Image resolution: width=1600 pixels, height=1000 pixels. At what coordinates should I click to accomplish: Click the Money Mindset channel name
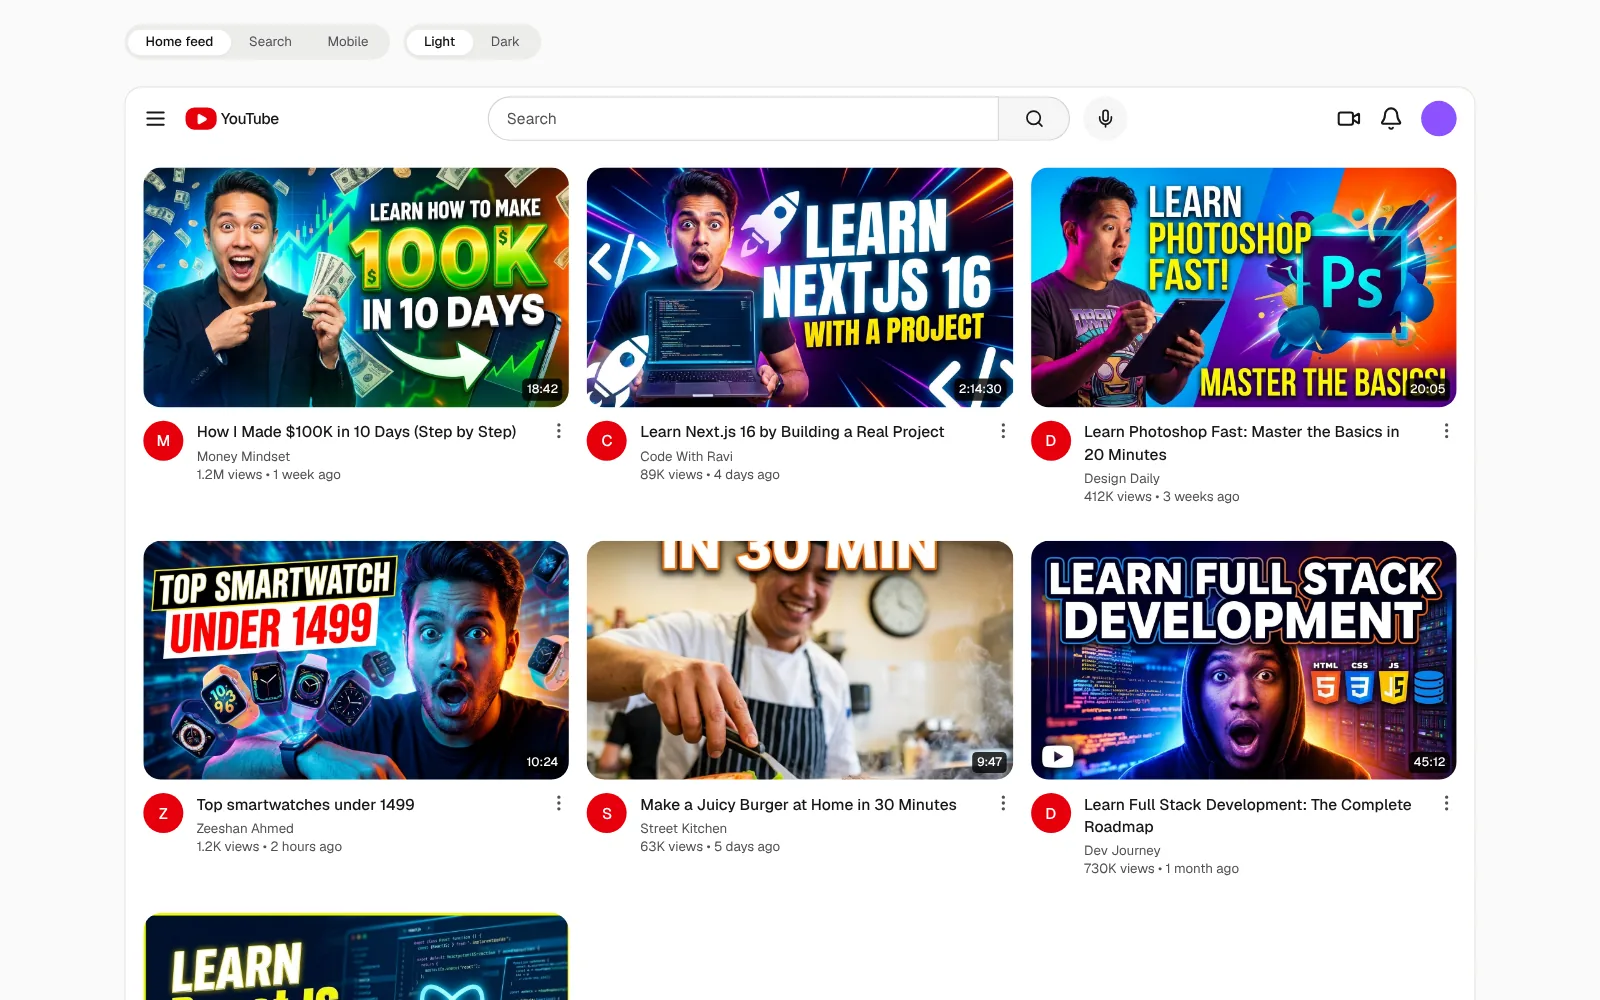click(243, 457)
